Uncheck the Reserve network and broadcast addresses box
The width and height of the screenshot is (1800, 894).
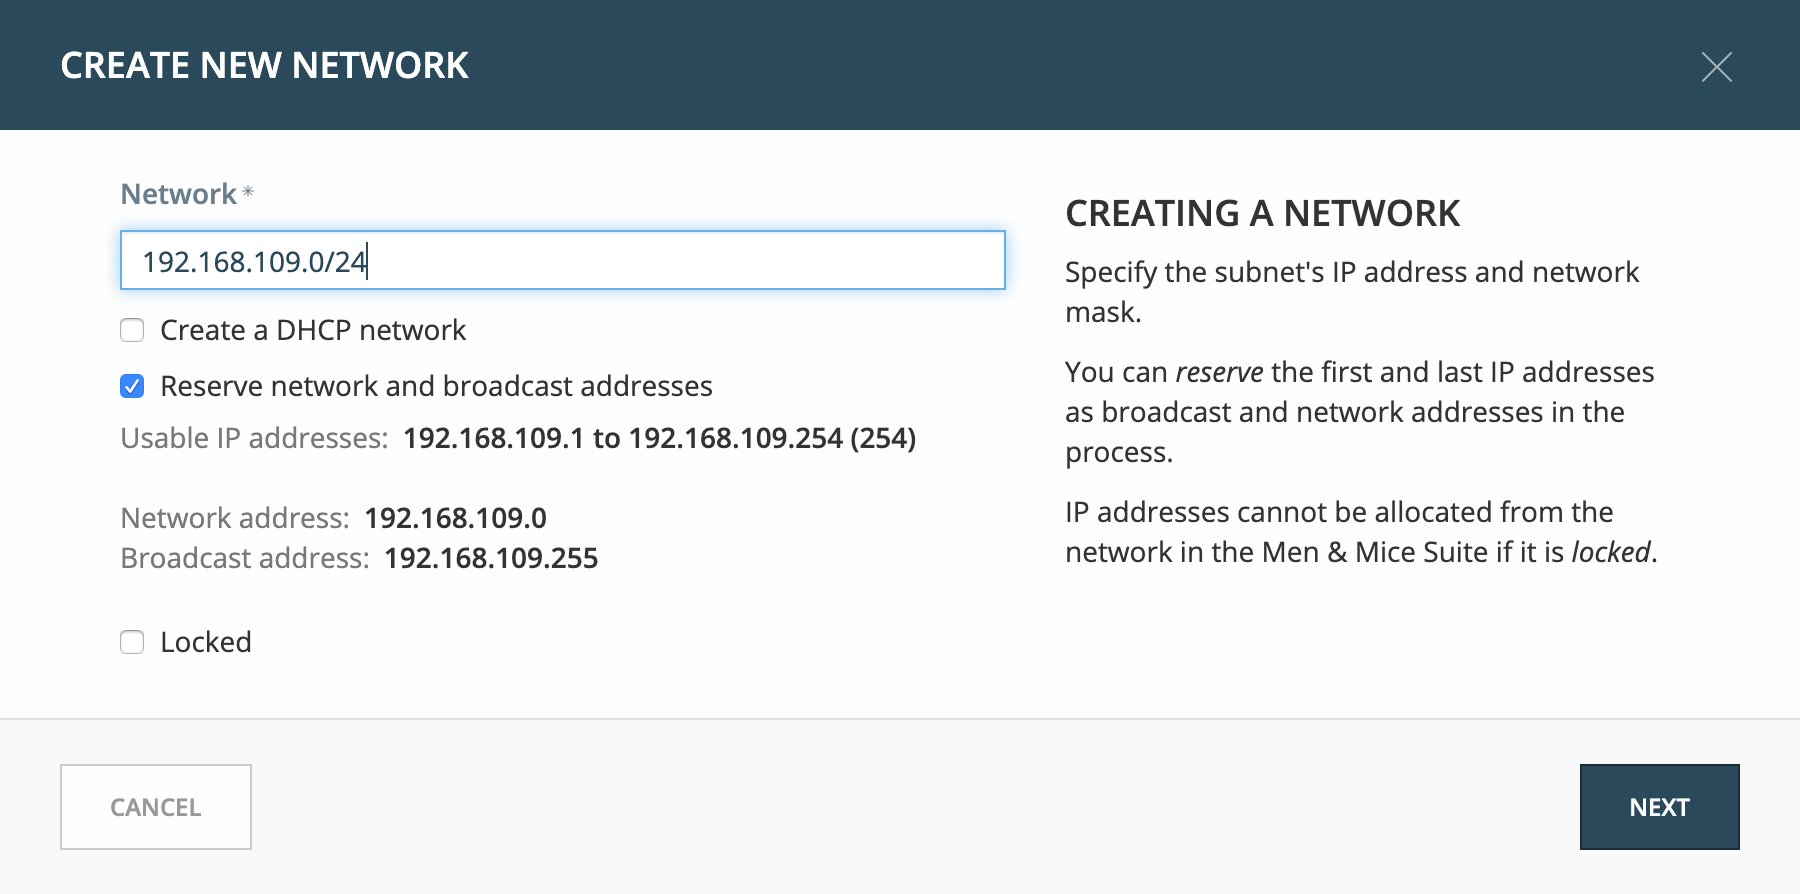point(132,386)
